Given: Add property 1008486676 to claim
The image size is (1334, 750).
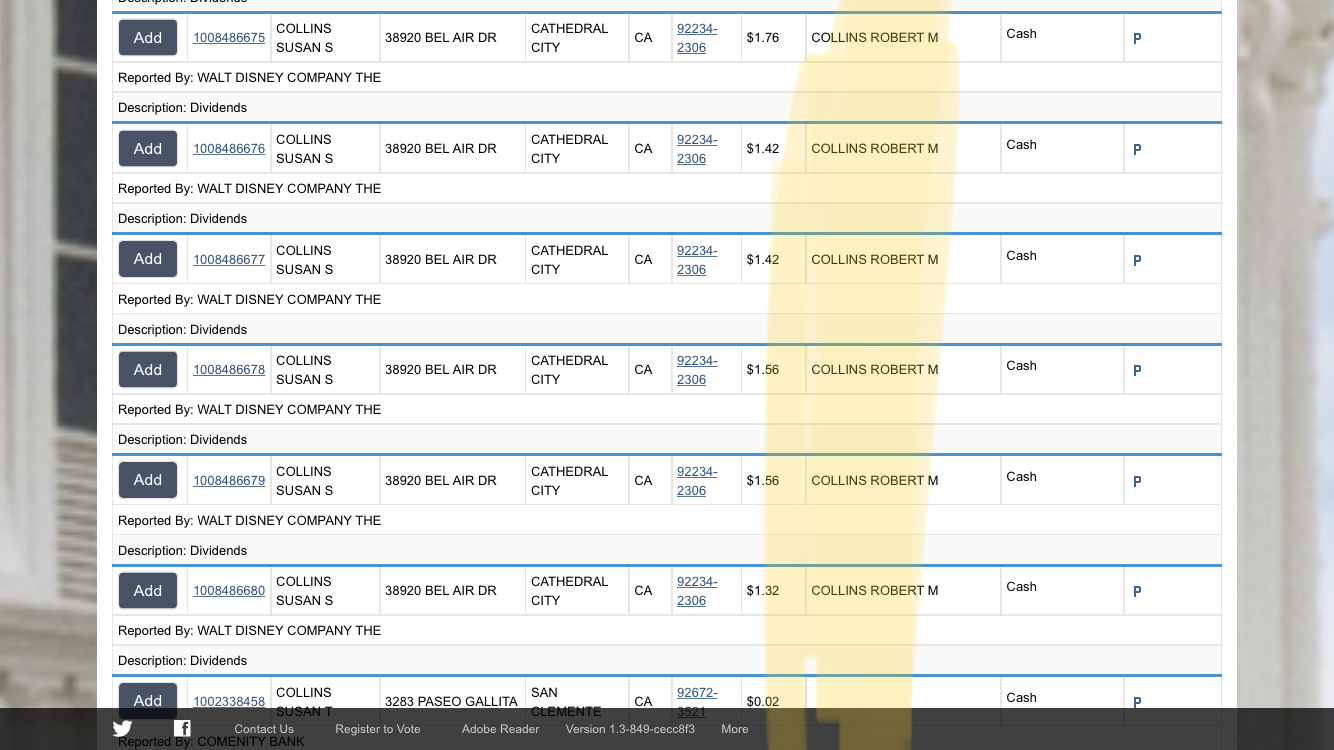Looking at the screenshot, I should tap(148, 149).
